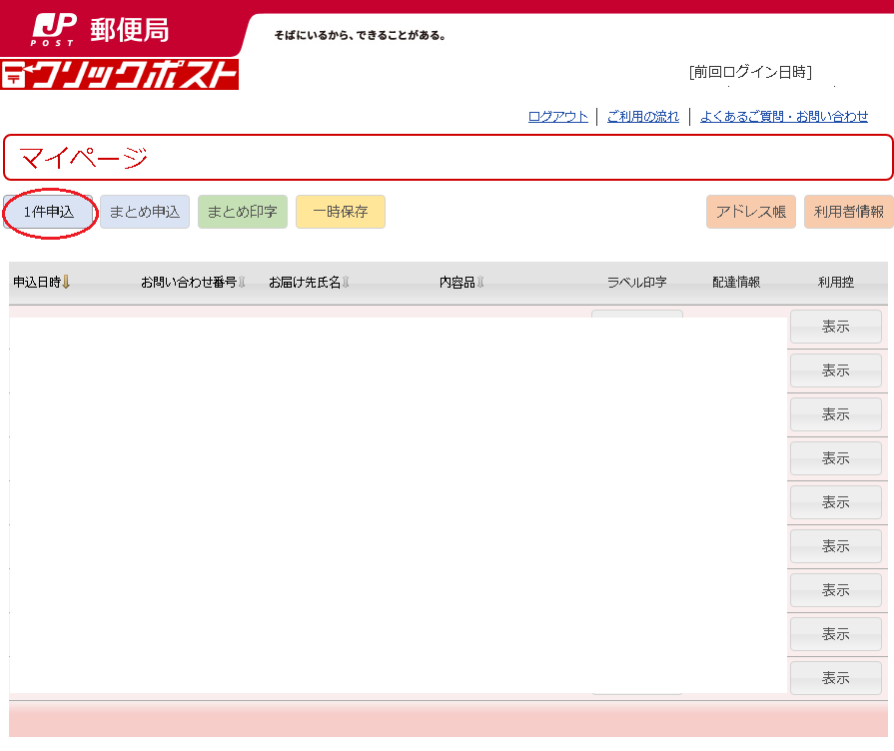Go to 利用者情報 user info

[x=848, y=212]
